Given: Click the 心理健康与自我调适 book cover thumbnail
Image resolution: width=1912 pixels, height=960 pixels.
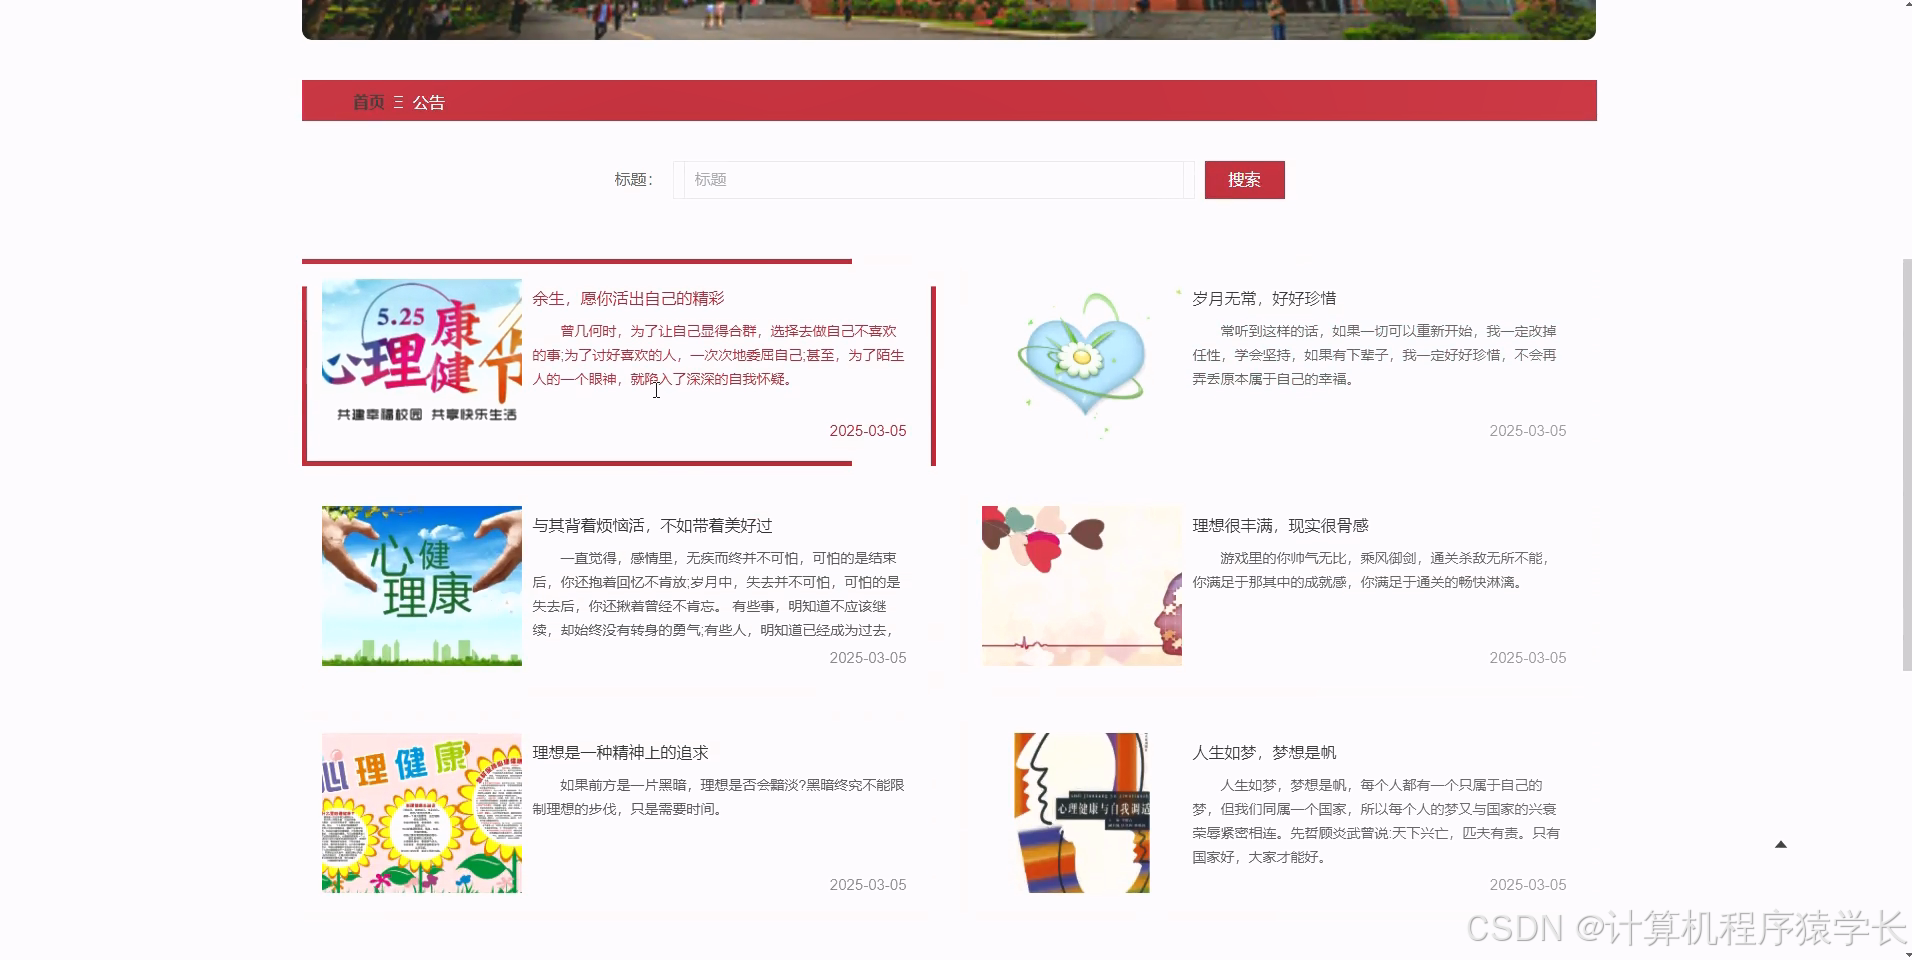Looking at the screenshot, I should (x=1081, y=812).
